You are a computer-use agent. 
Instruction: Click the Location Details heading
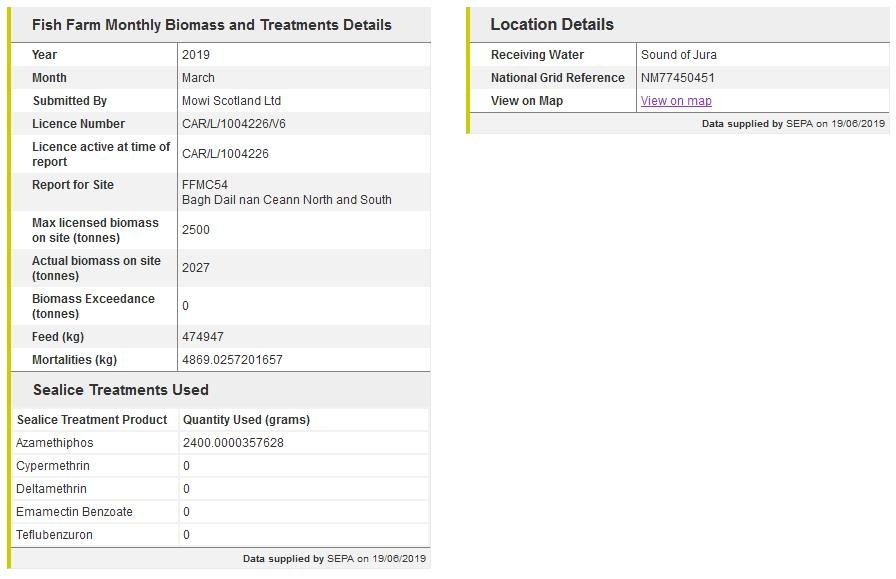(x=552, y=24)
